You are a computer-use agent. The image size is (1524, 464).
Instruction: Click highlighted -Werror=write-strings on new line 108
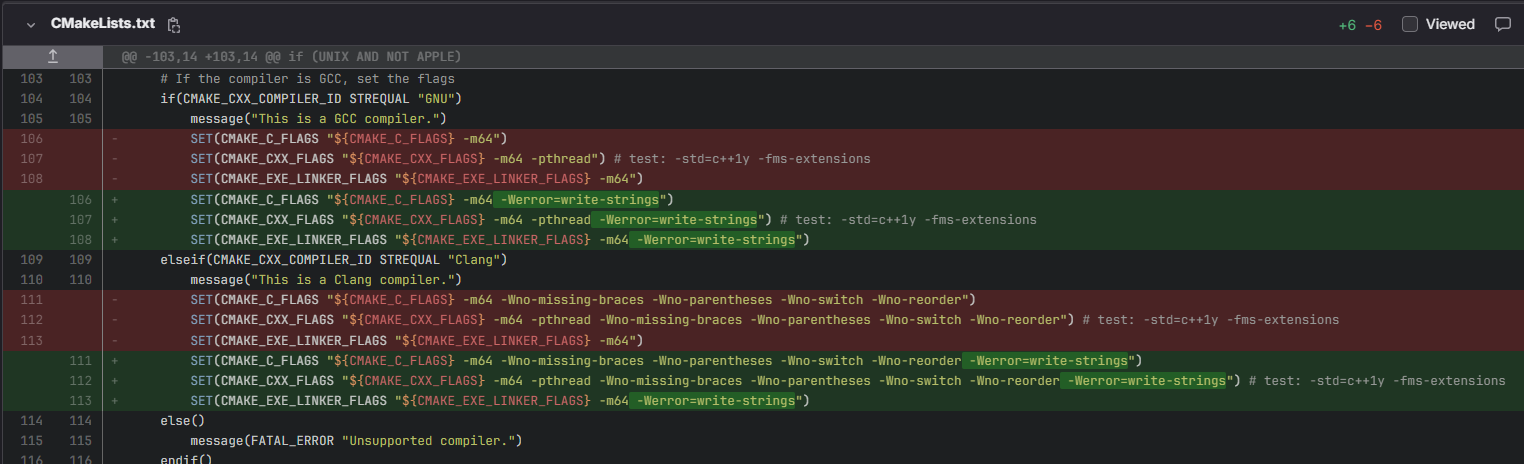pos(713,239)
